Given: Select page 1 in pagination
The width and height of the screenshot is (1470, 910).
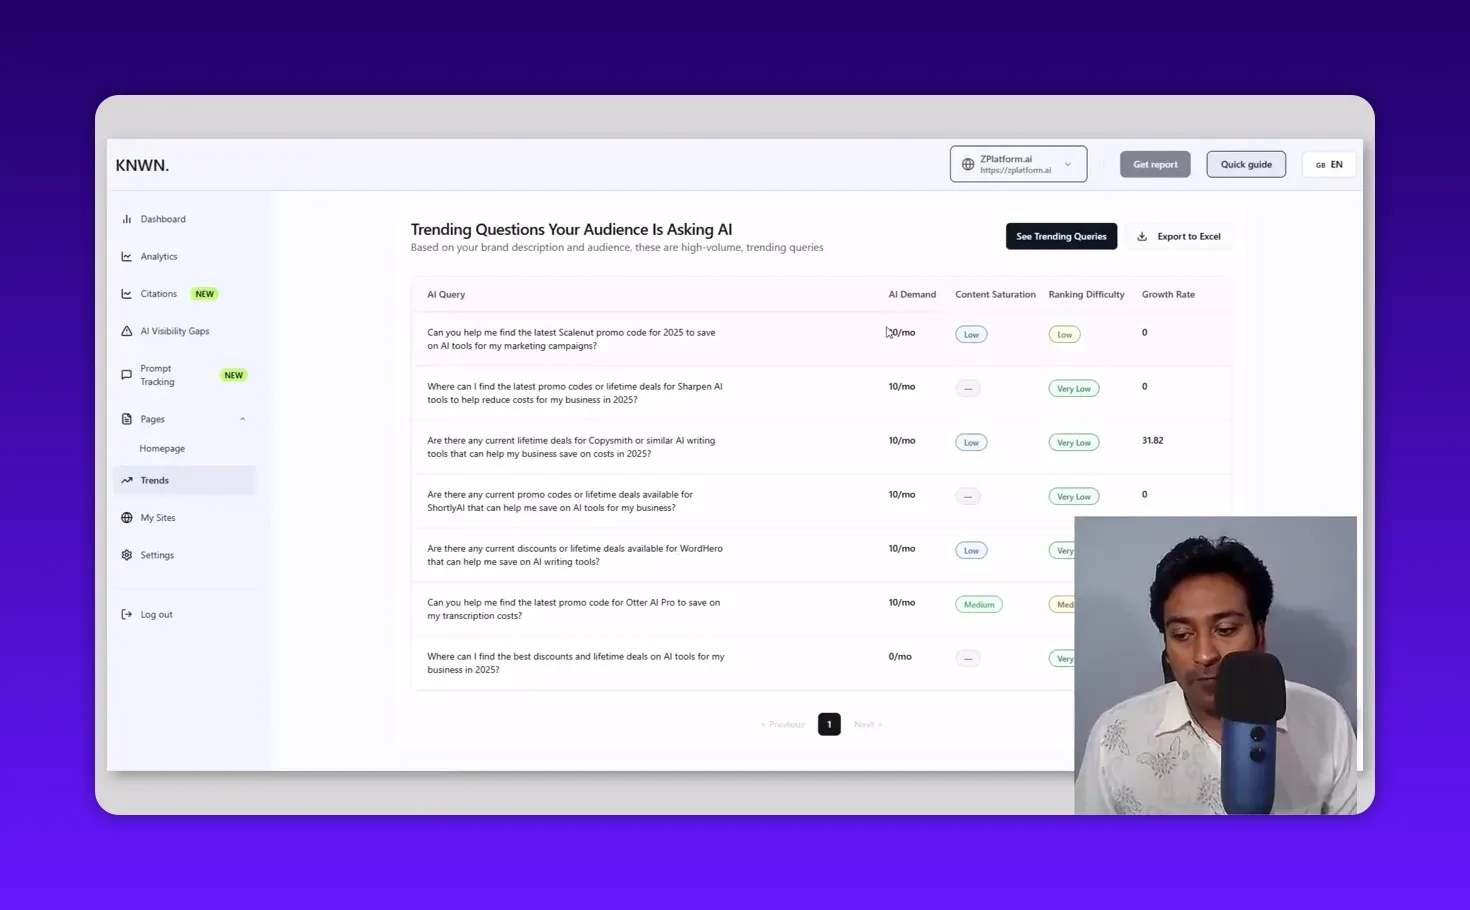Looking at the screenshot, I should click(x=829, y=724).
